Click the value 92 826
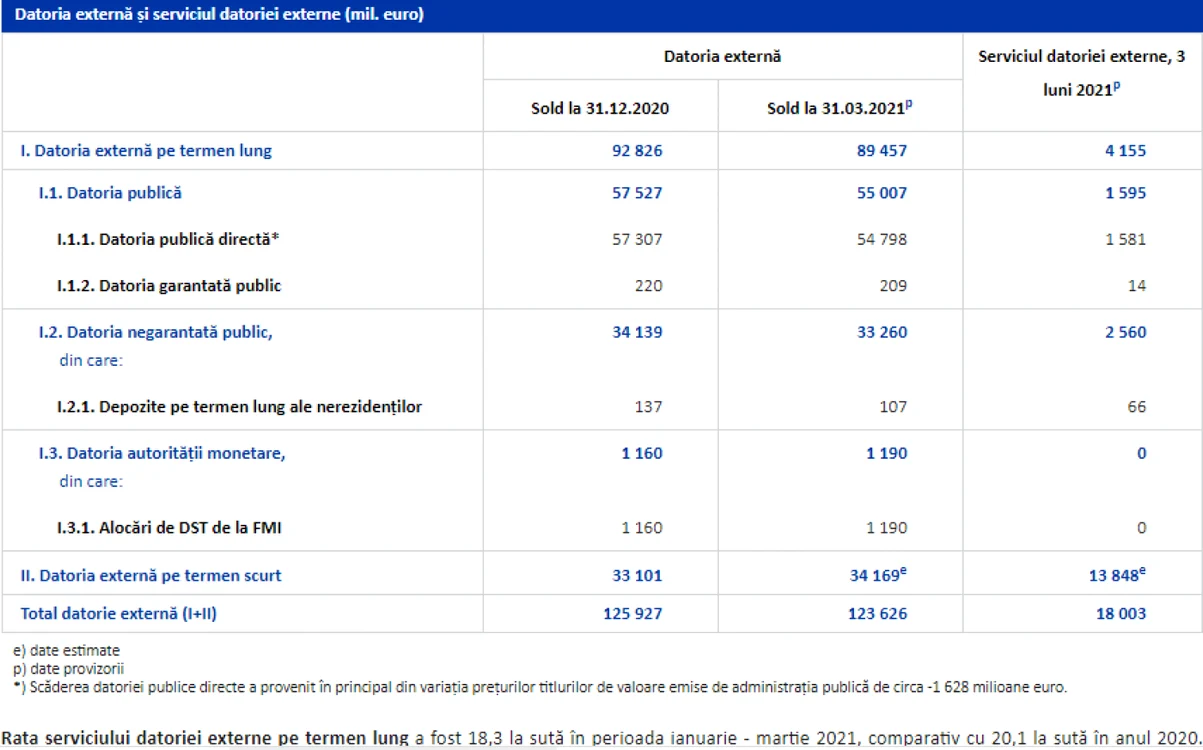The image size is (1203, 750). coord(637,151)
